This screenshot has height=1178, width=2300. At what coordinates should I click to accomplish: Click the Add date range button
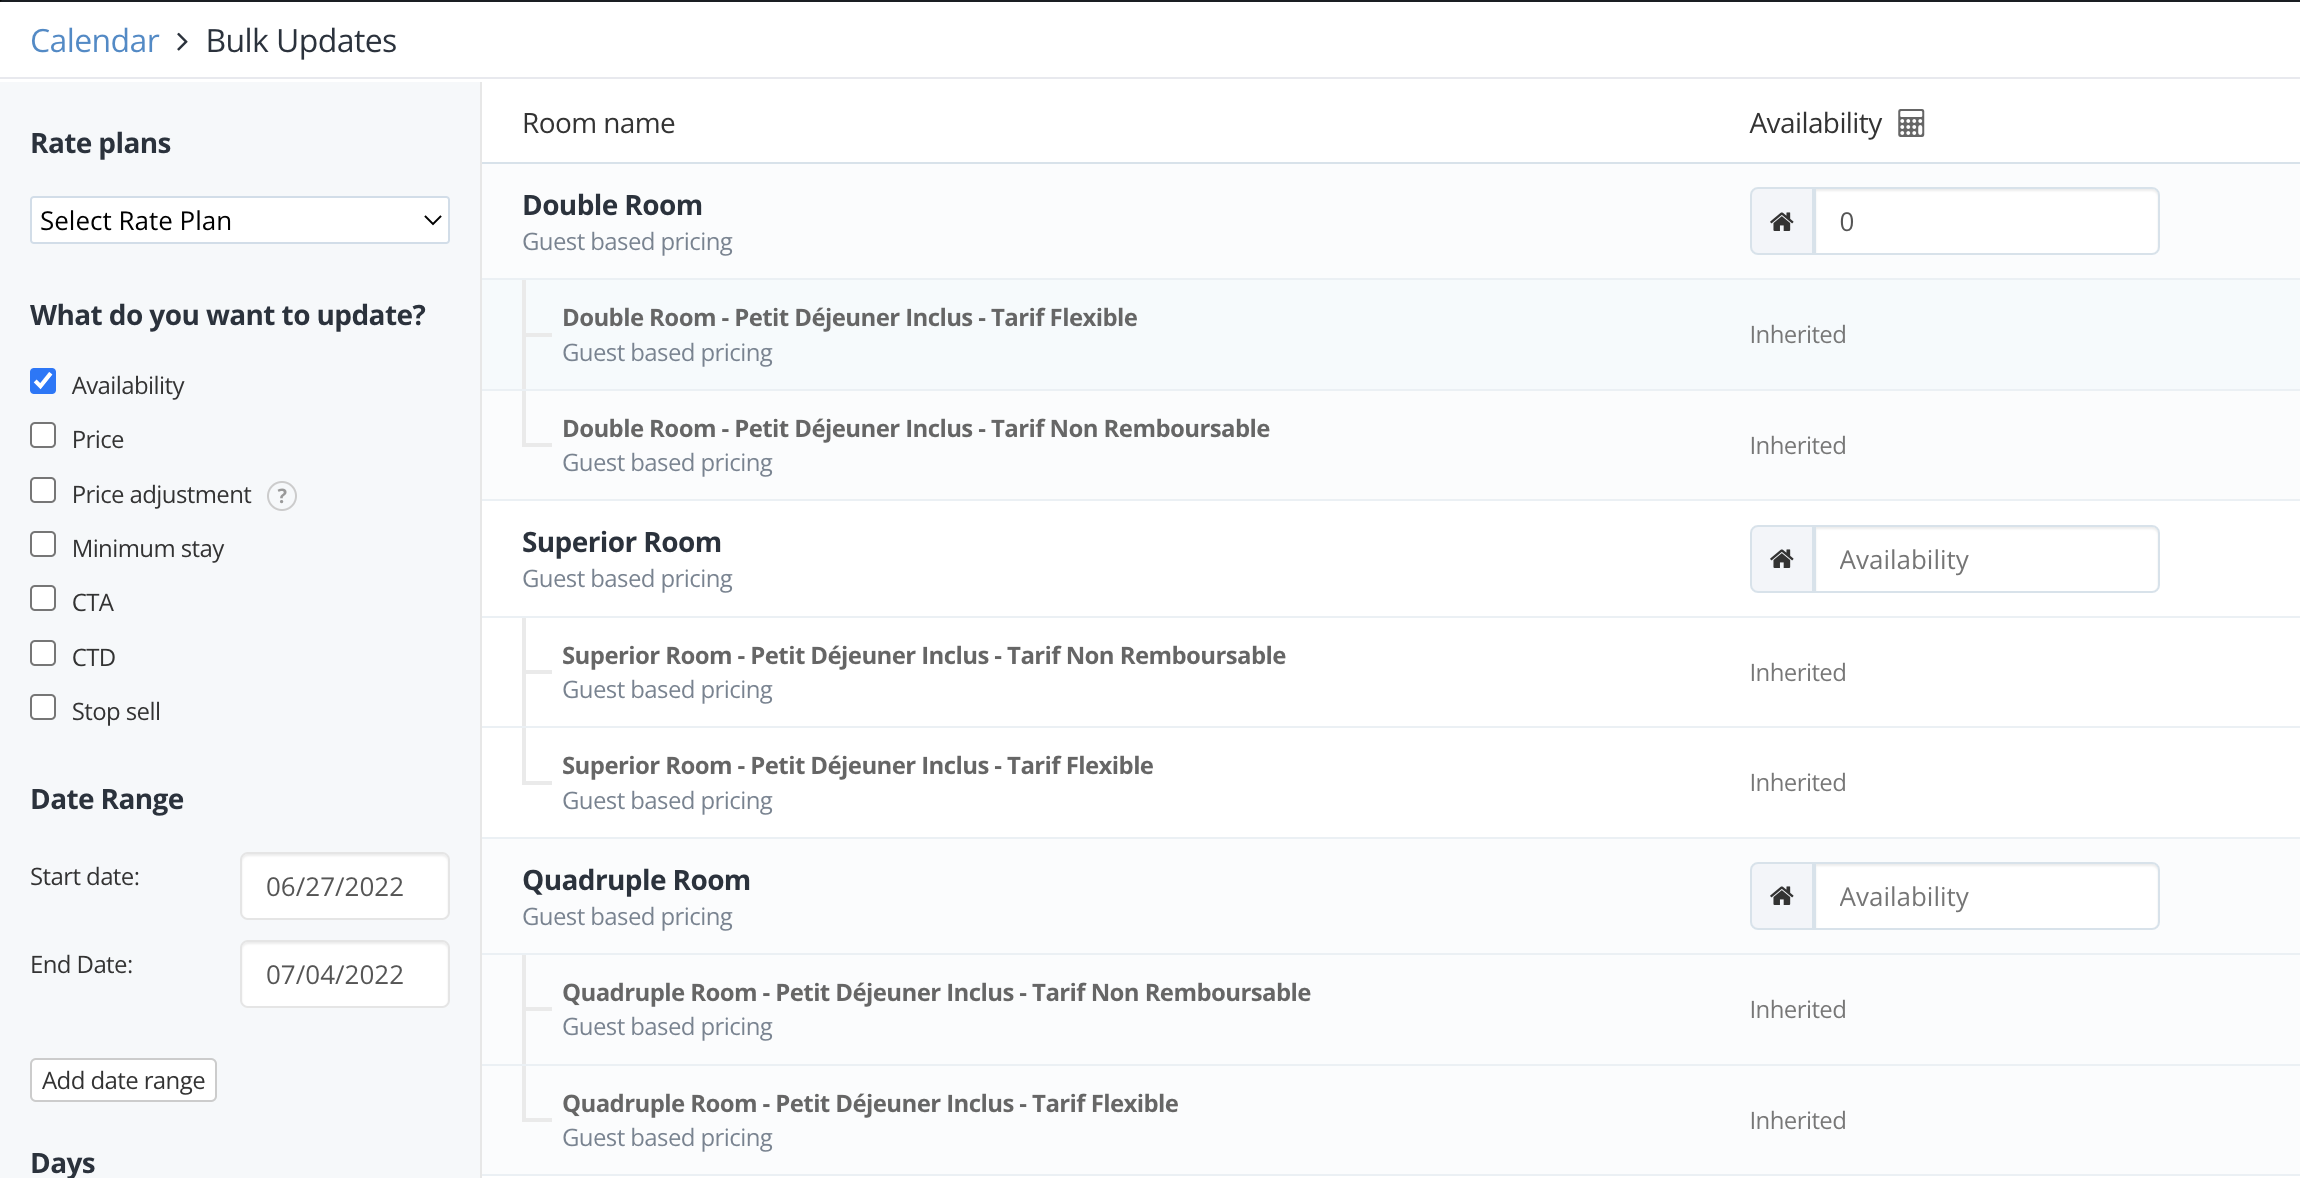pos(123,1080)
